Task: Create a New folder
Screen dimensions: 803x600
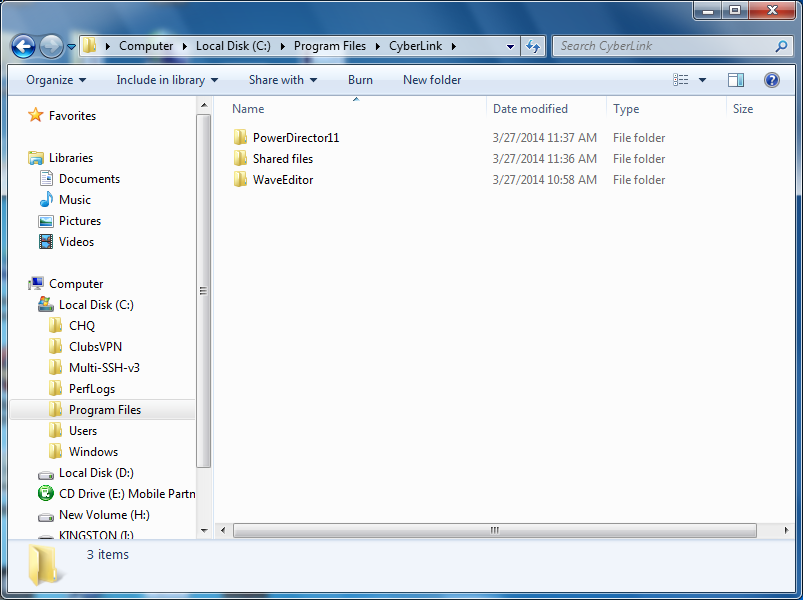Action: coord(432,80)
